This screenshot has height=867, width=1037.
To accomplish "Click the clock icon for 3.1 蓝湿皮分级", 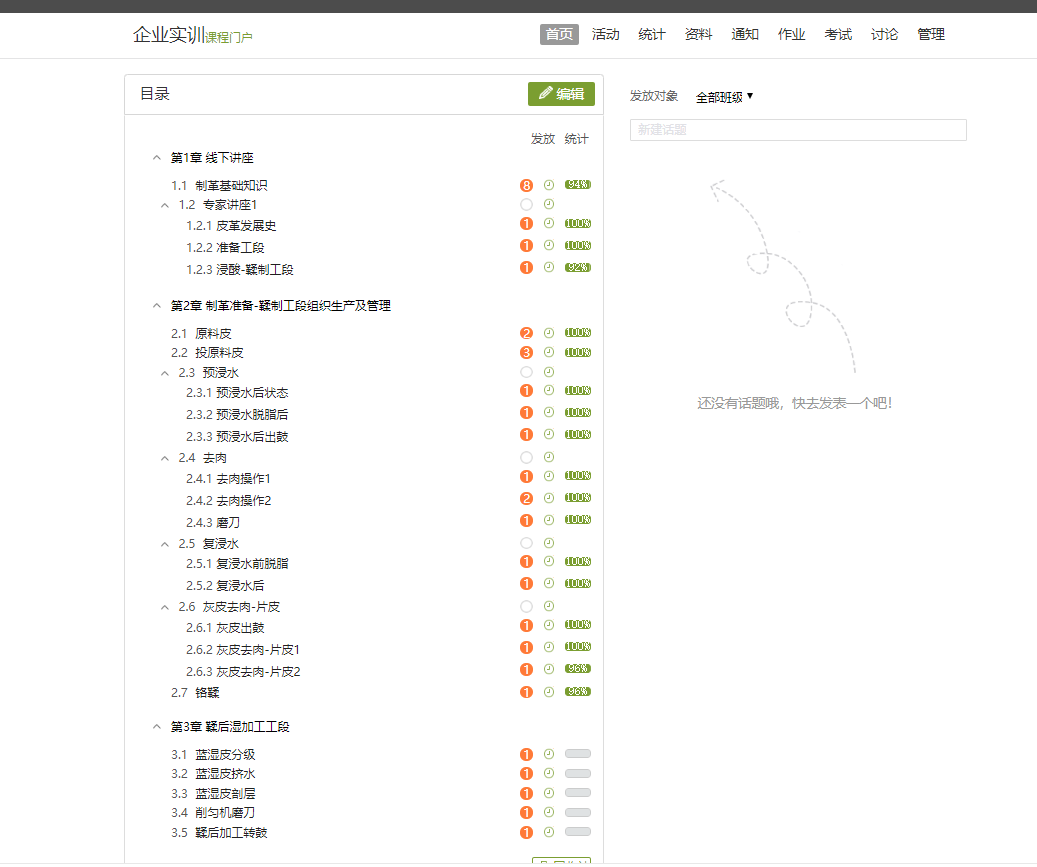I will [x=548, y=754].
